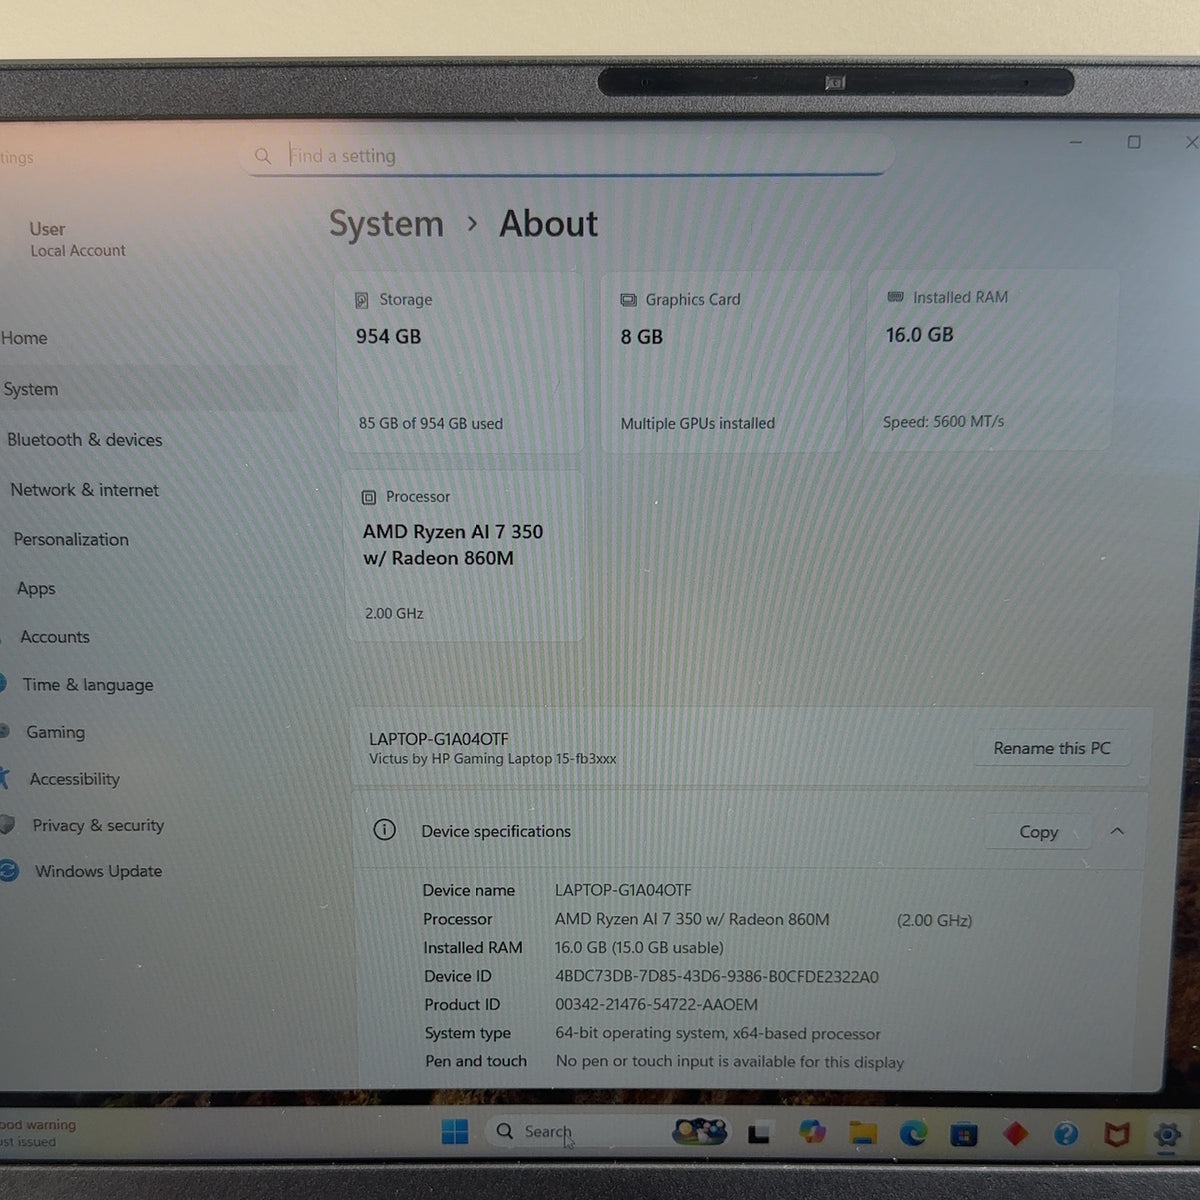Select the Device ID value text
This screenshot has width=1200, height=1200.
click(716, 977)
